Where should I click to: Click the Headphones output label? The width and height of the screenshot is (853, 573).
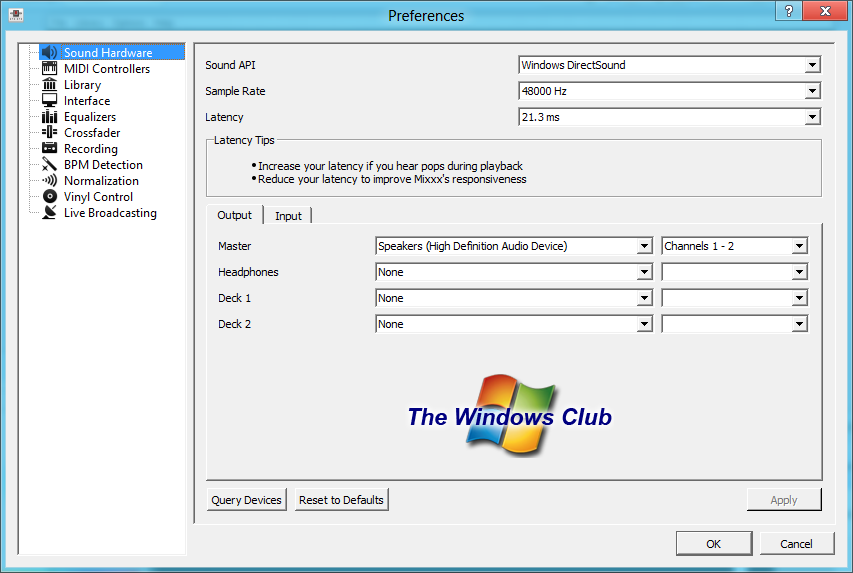point(248,272)
